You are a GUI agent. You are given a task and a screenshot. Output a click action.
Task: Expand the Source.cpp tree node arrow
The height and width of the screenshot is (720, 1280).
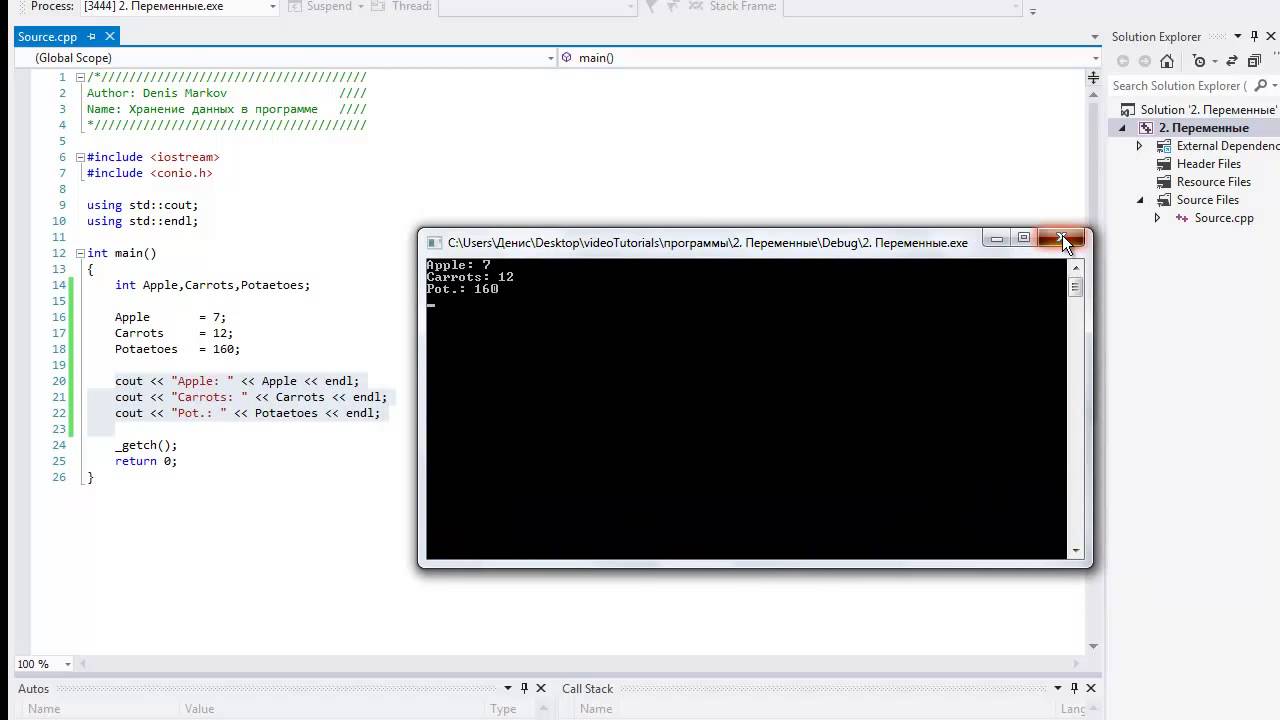point(1157,218)
